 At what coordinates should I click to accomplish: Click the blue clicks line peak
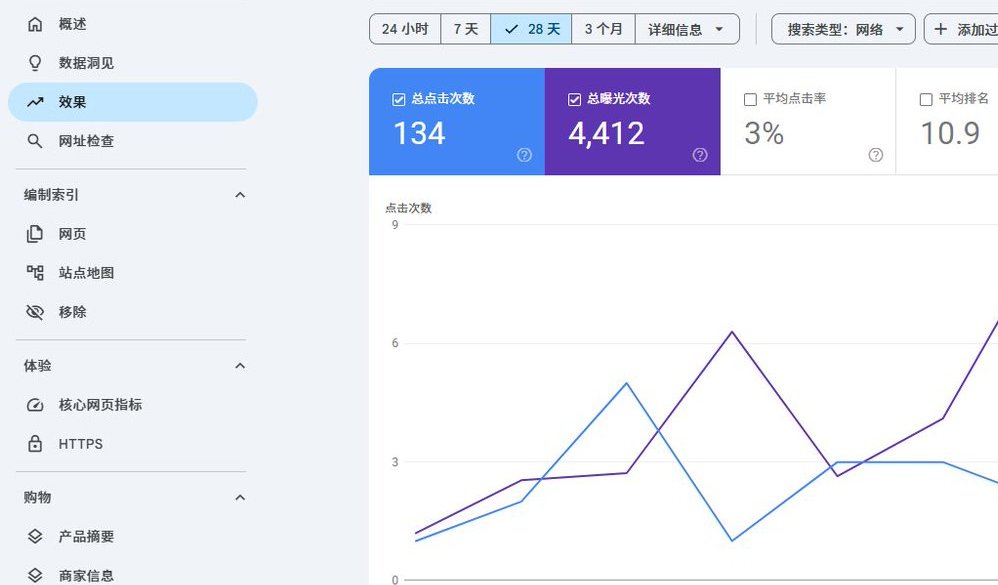(626, 383)
